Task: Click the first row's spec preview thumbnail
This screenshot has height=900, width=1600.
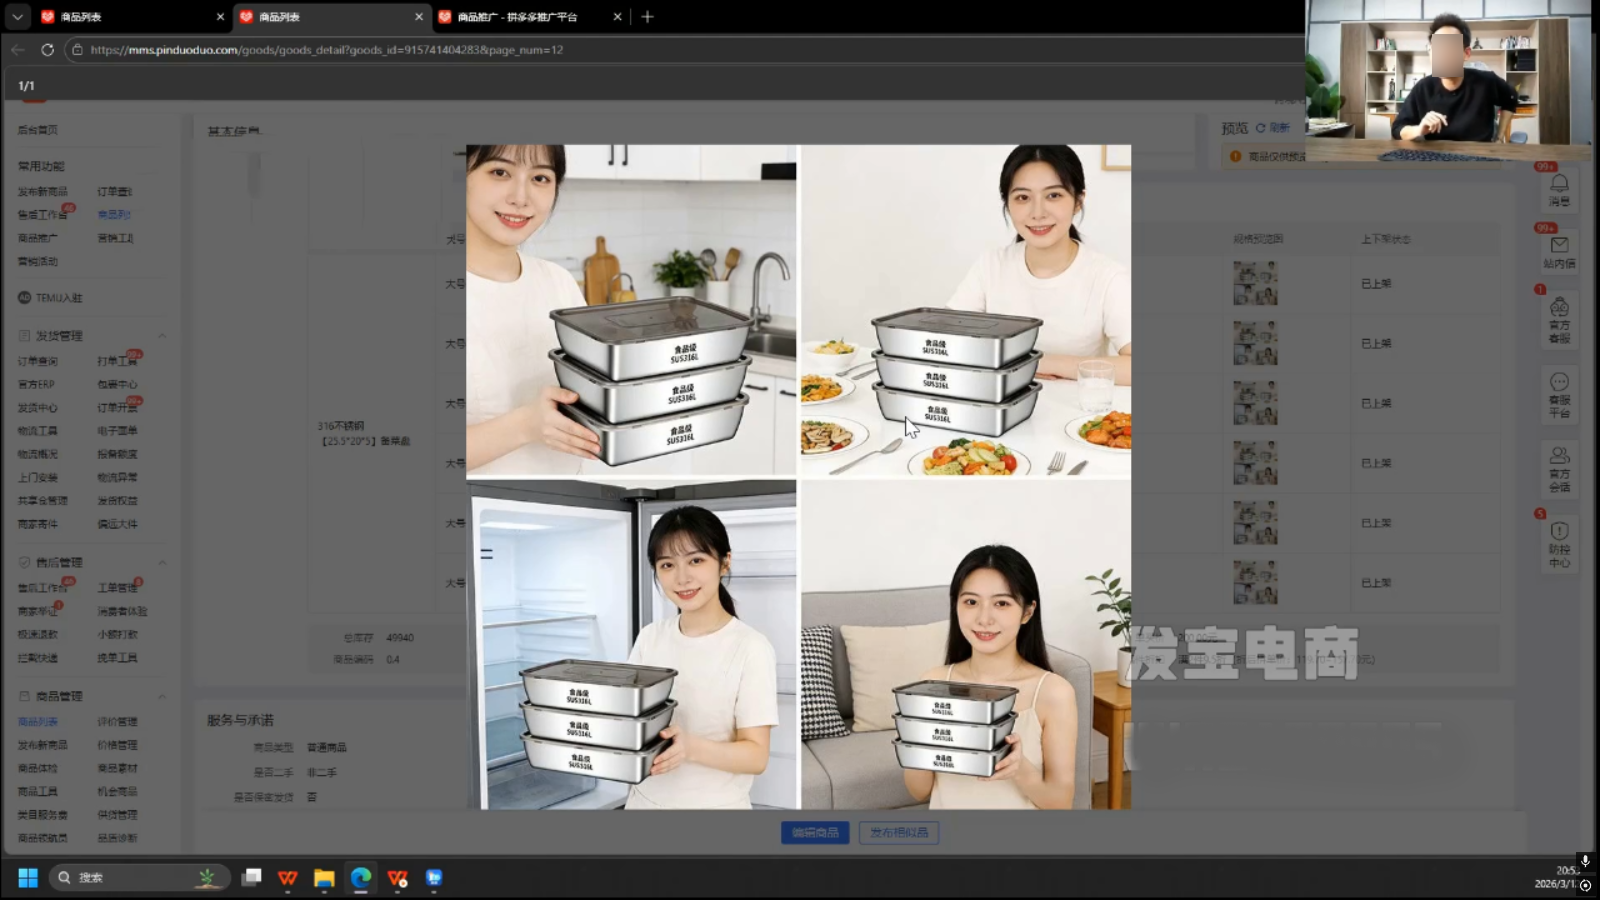Action: (x=1255, y=283)
